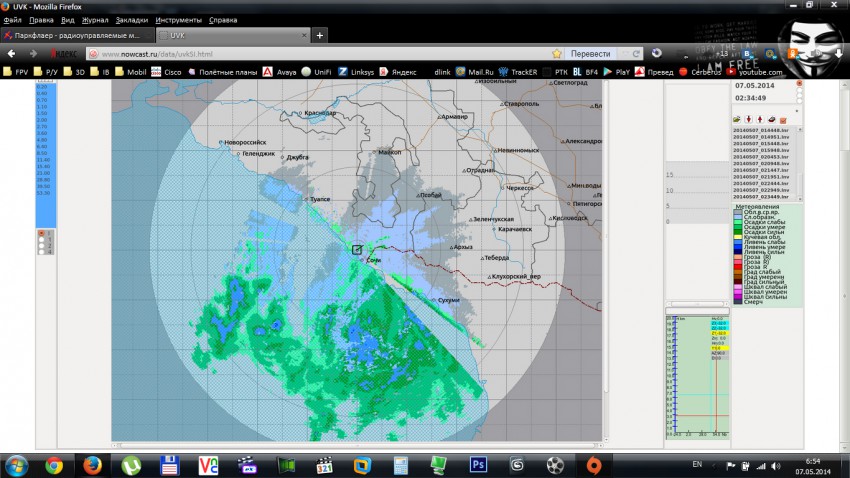Click the Ливень сильн color swatch in legend
The image size is (850, 478).
737,250
